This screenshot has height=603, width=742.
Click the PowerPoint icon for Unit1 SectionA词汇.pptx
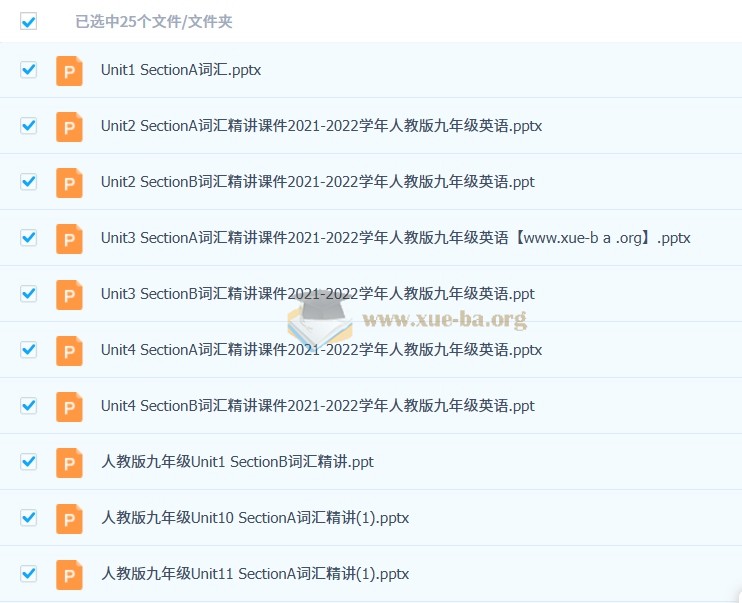pos(69,71)
